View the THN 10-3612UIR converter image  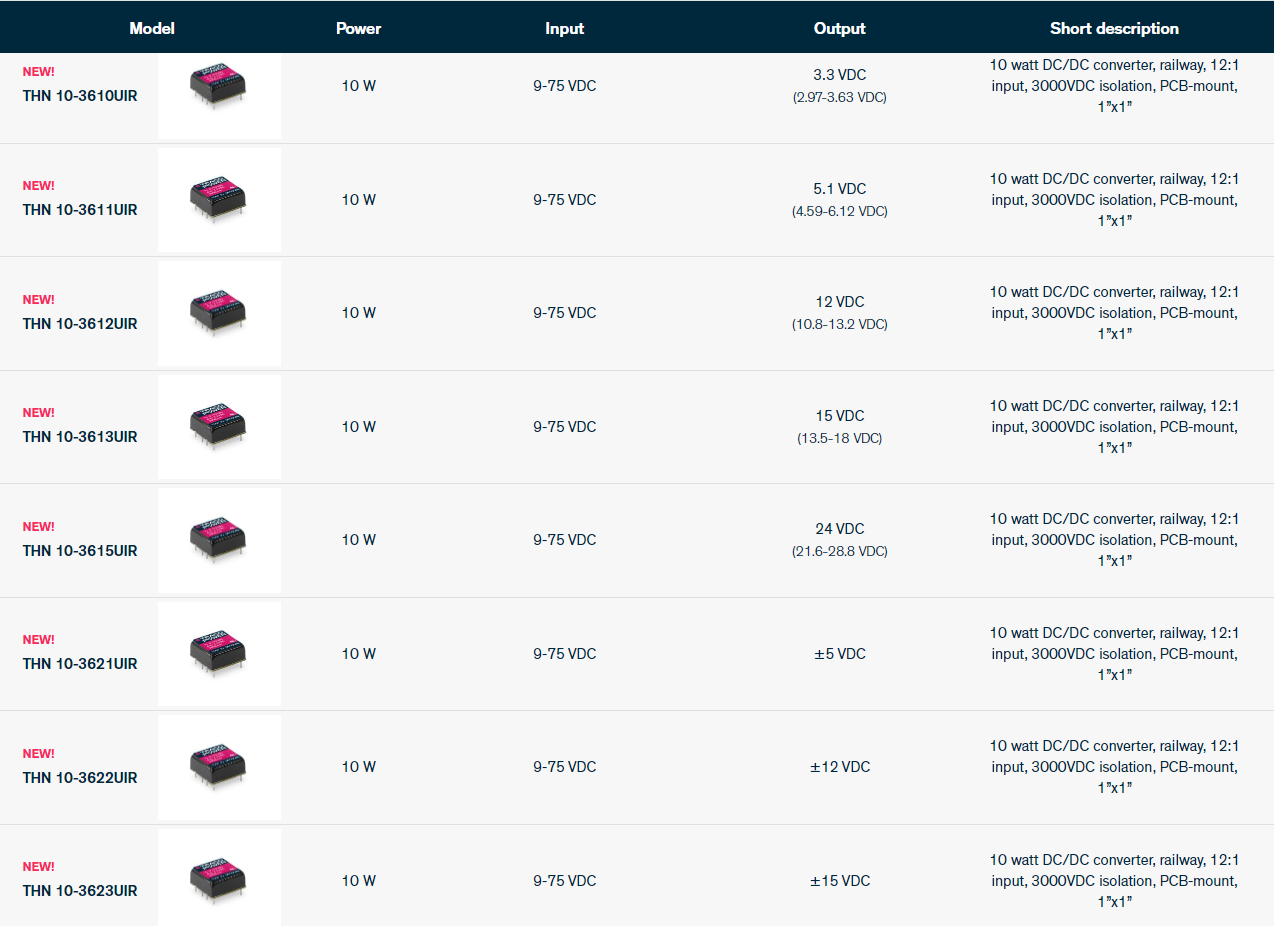(x=219, y=313)
